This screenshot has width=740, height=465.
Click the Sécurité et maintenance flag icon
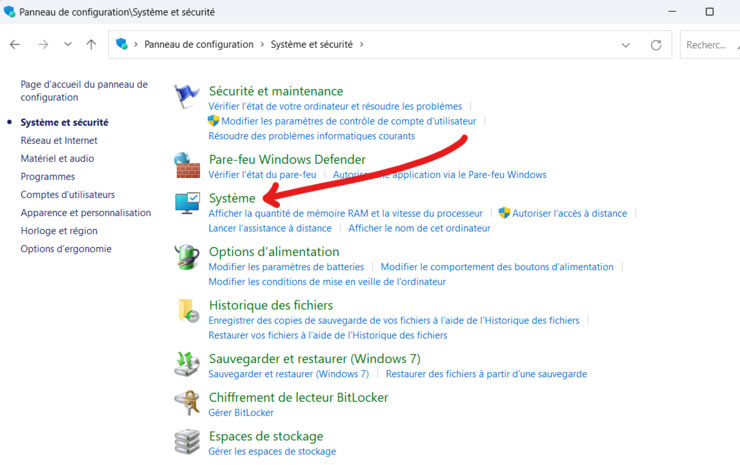(186, 96)
